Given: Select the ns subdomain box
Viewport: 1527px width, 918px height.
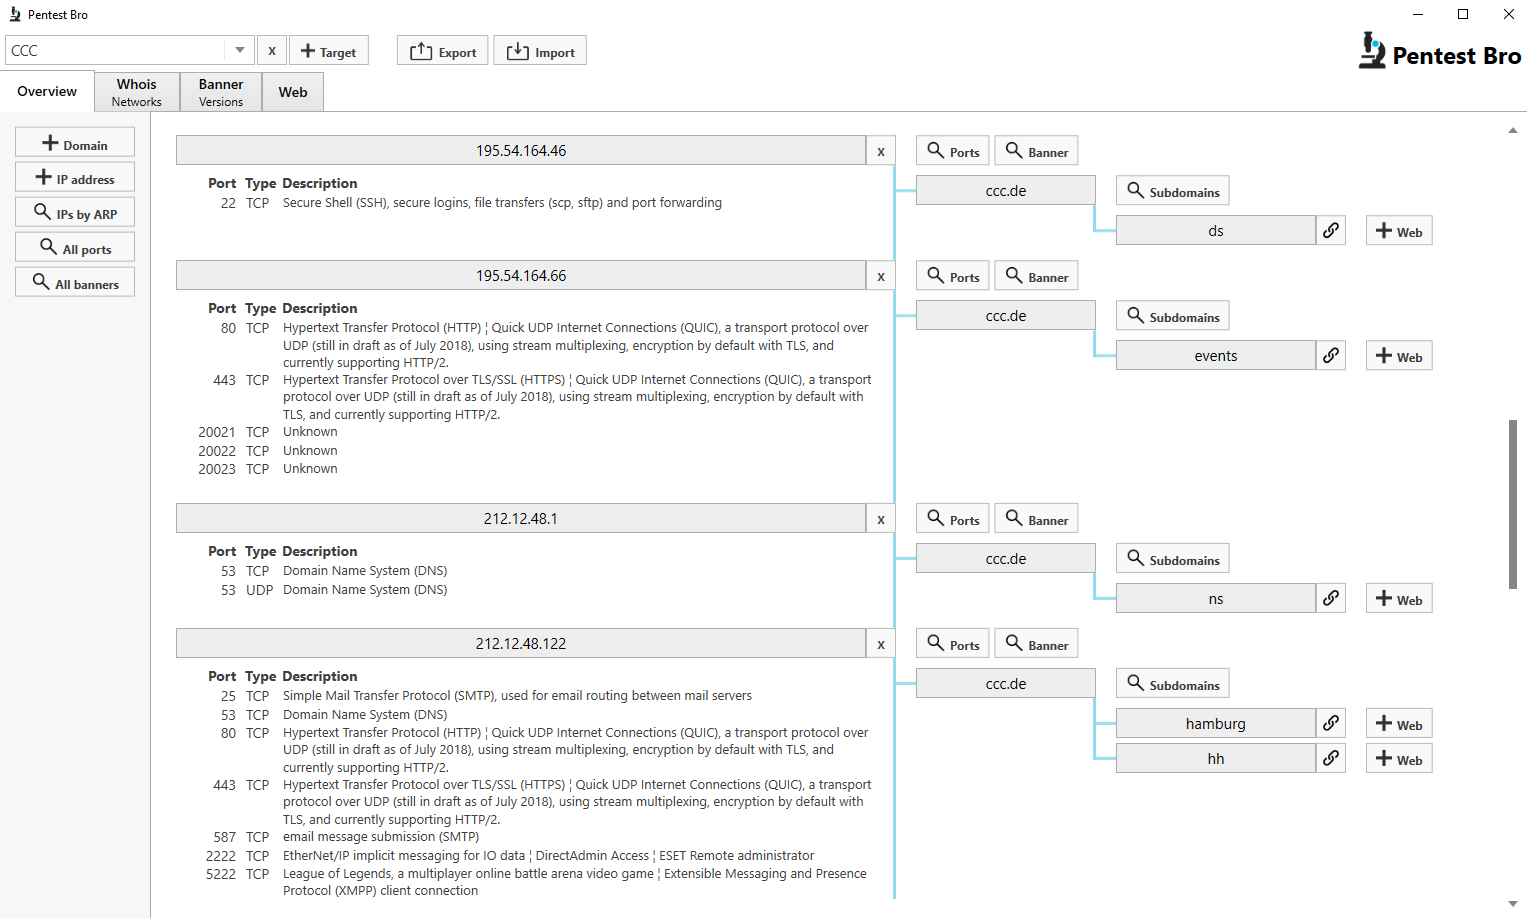Looking at the screenshot, I should point(1216,598).
